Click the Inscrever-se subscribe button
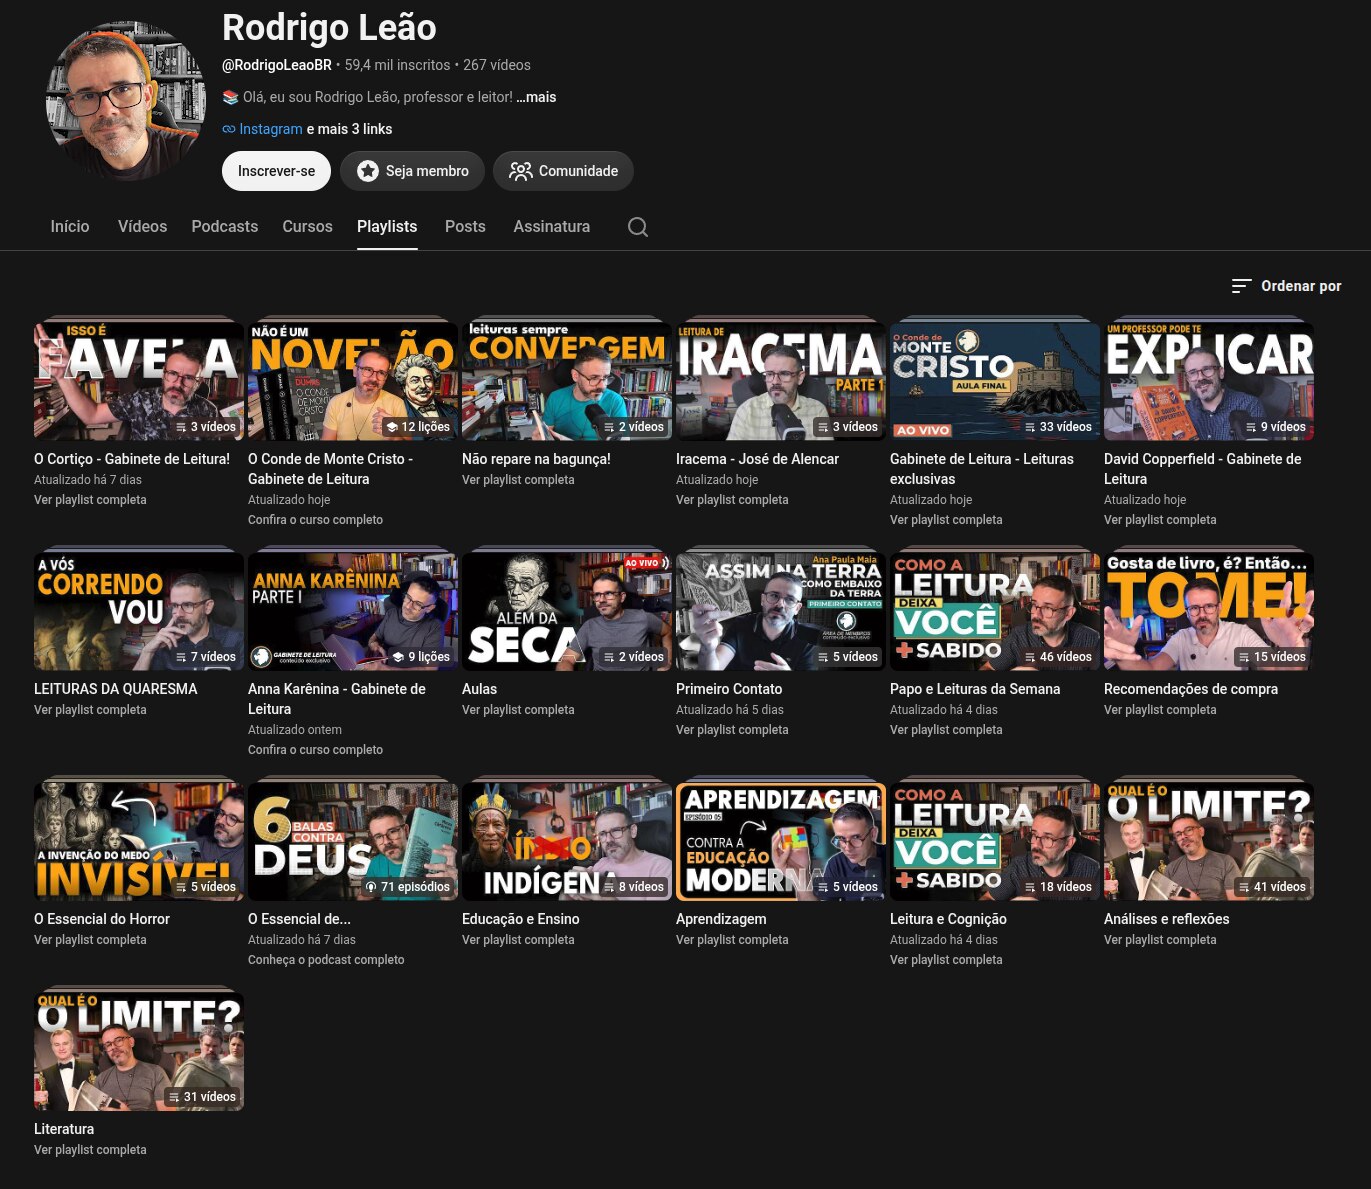Viewport: 1371px width, 1189px height. pos(276,171)
